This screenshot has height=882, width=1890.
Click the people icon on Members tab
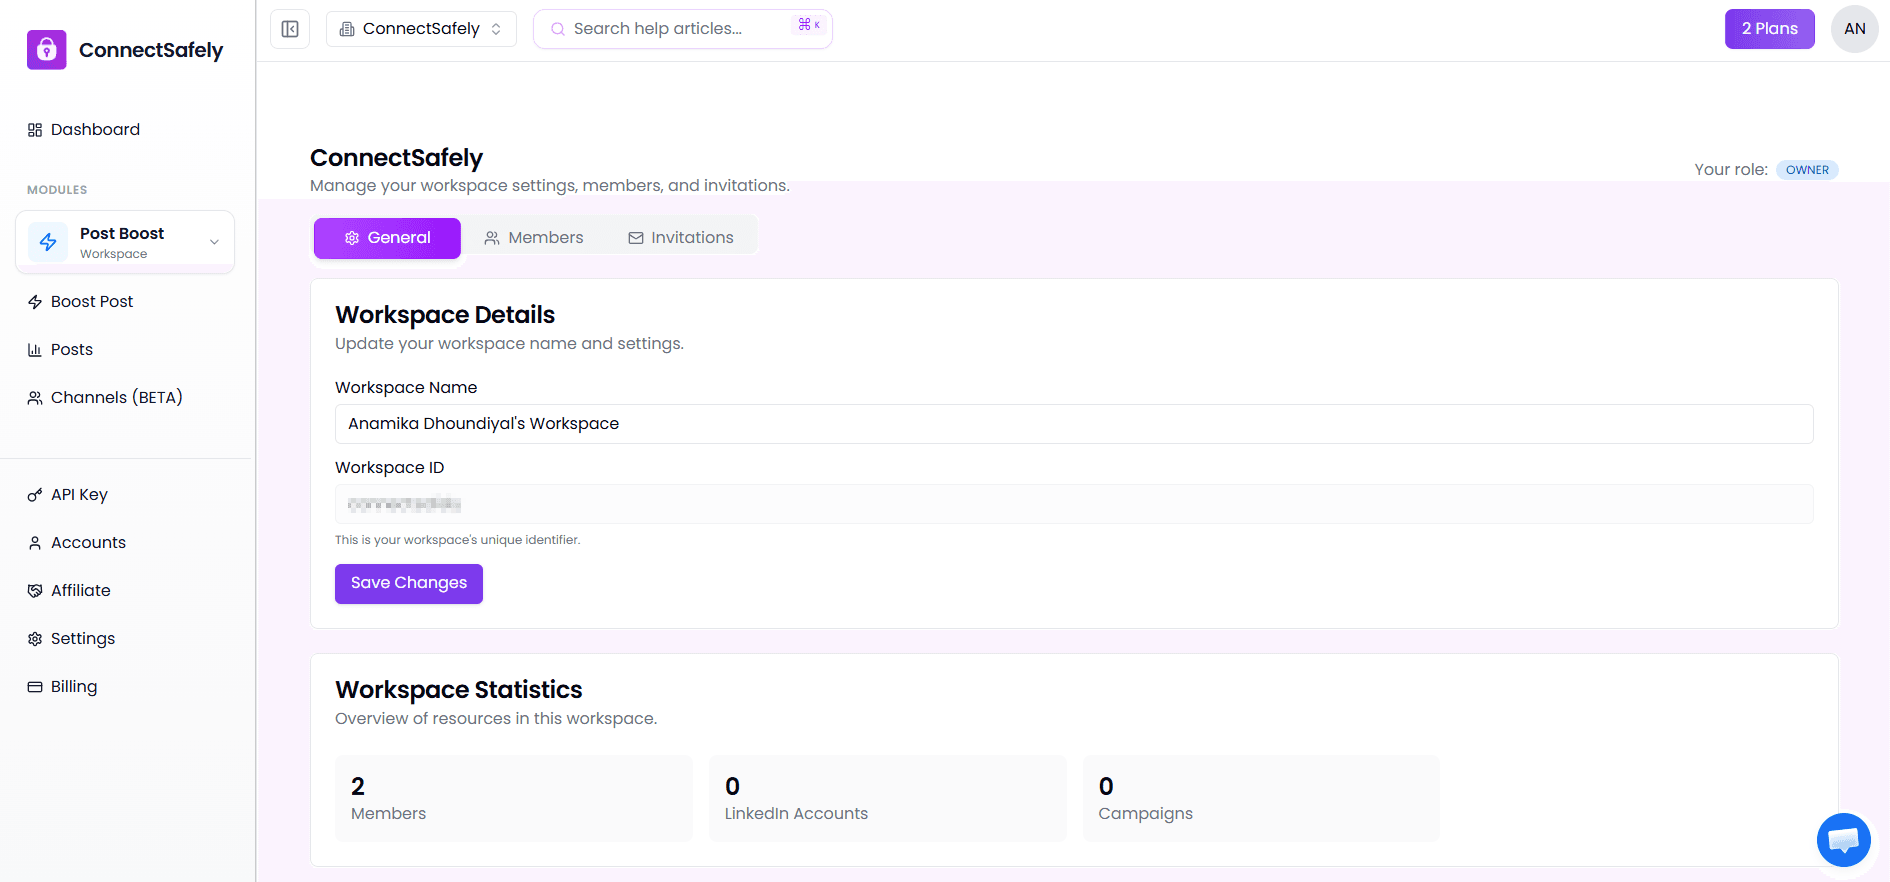tap(492, 238)
